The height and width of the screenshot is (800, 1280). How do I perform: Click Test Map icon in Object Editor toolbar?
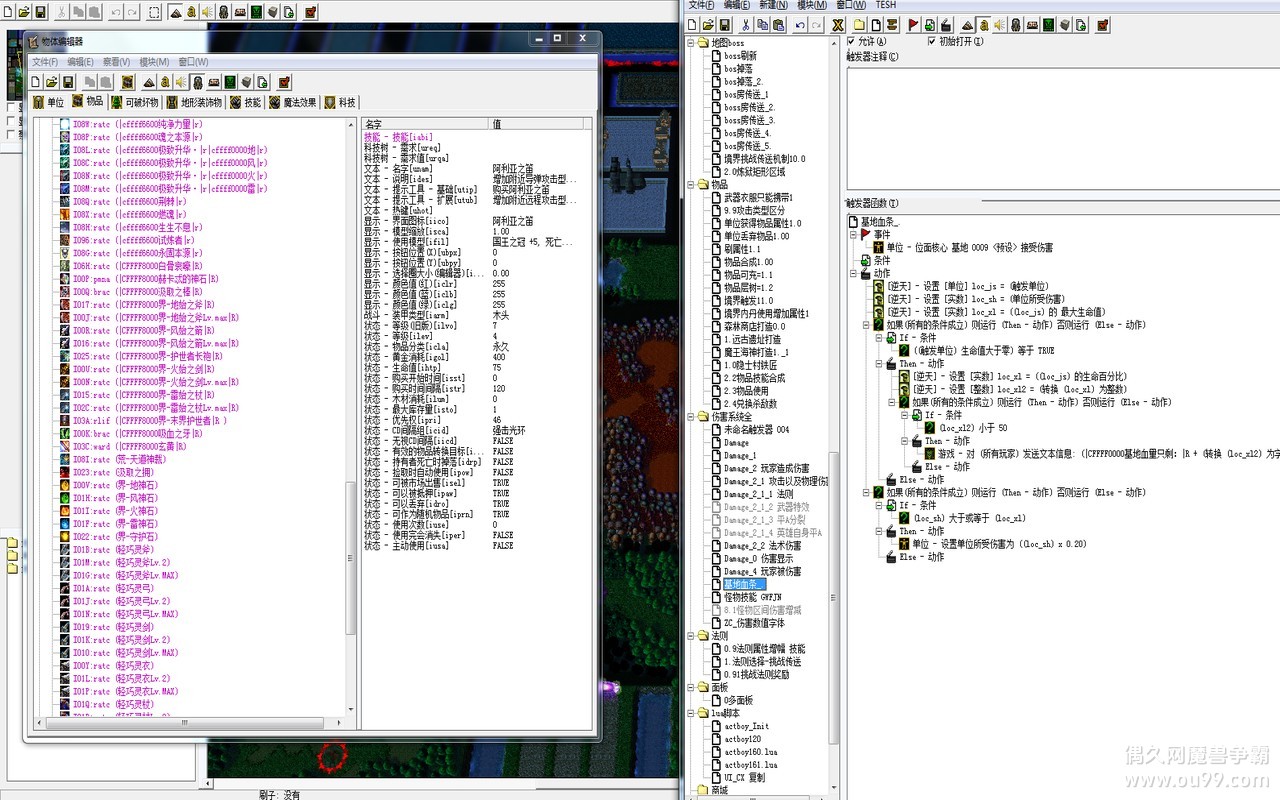point(284,82)
